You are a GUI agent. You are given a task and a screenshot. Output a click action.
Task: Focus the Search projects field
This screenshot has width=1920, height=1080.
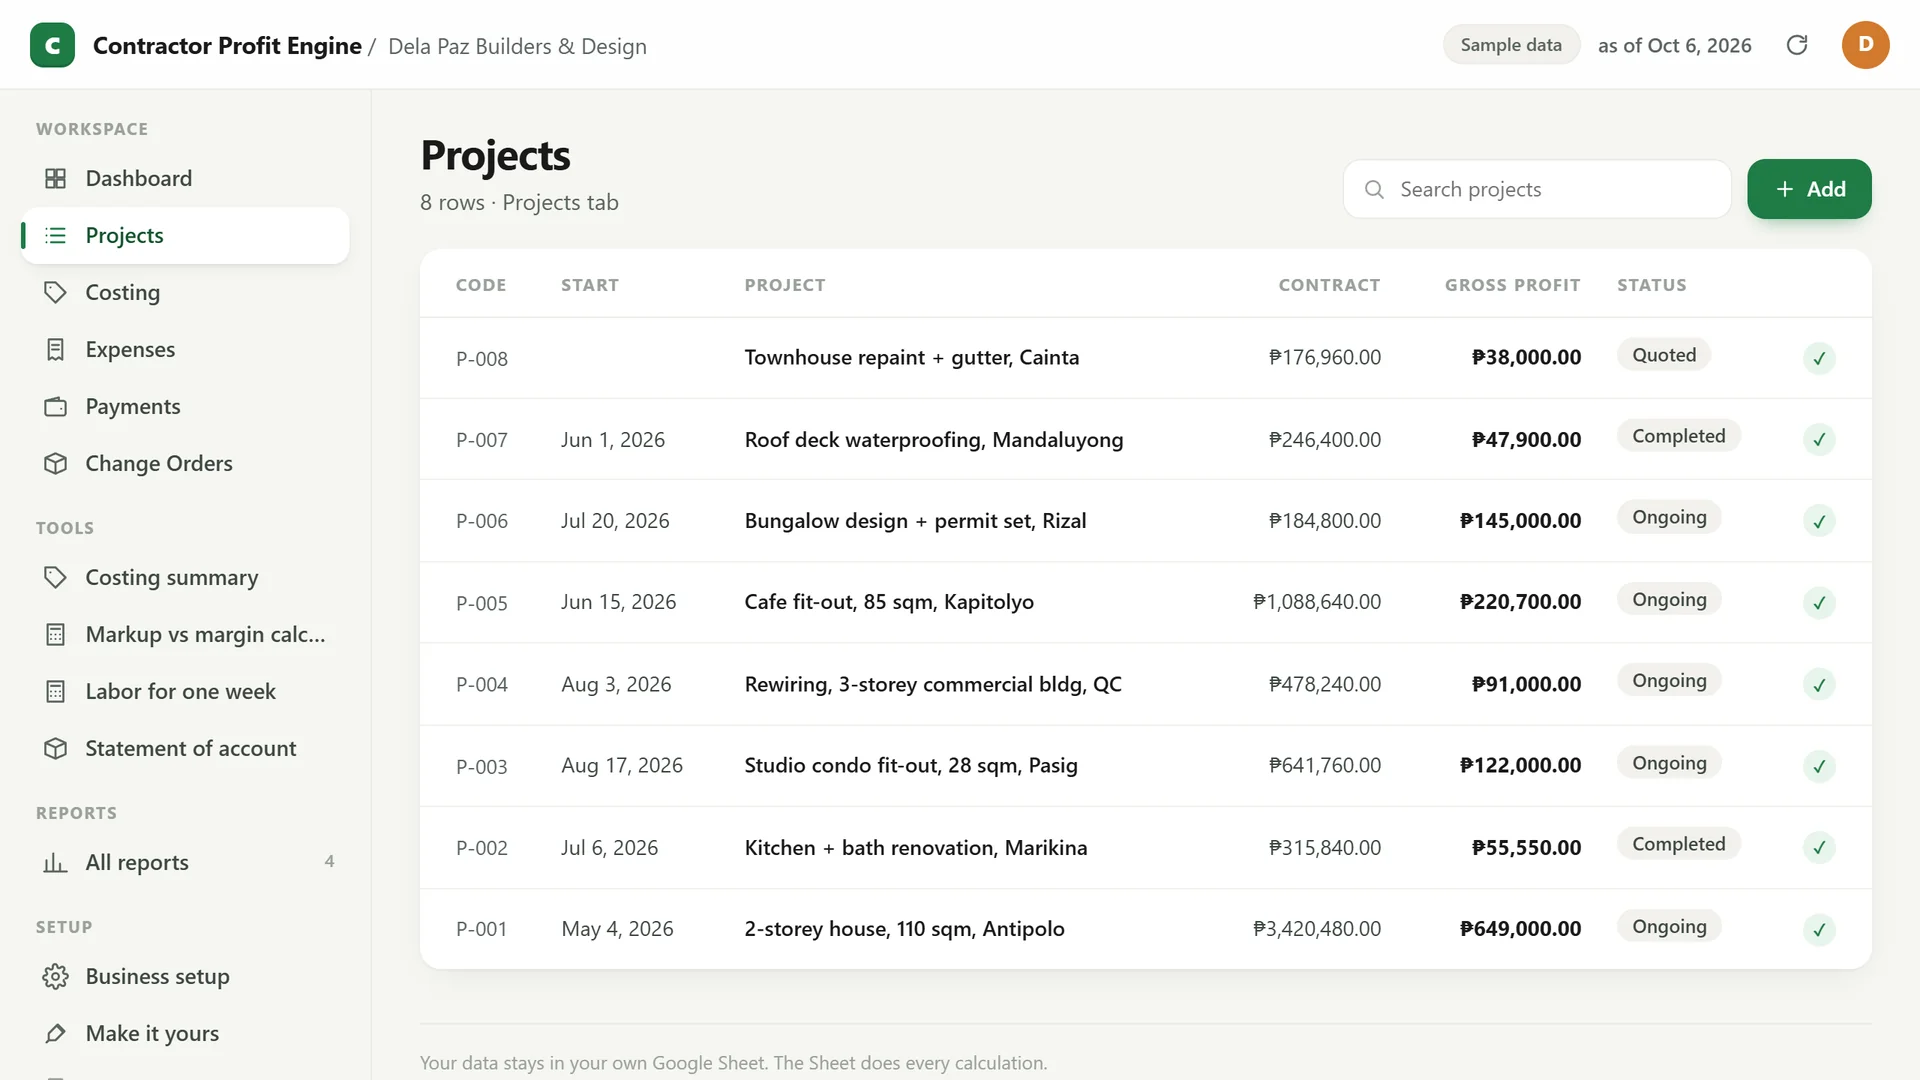[x=1537, y=189]
